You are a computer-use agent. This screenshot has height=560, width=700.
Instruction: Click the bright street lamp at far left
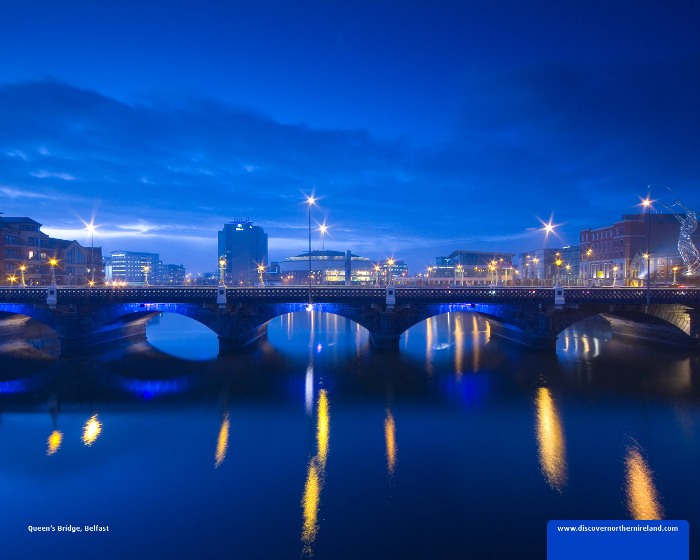point(91,228)
